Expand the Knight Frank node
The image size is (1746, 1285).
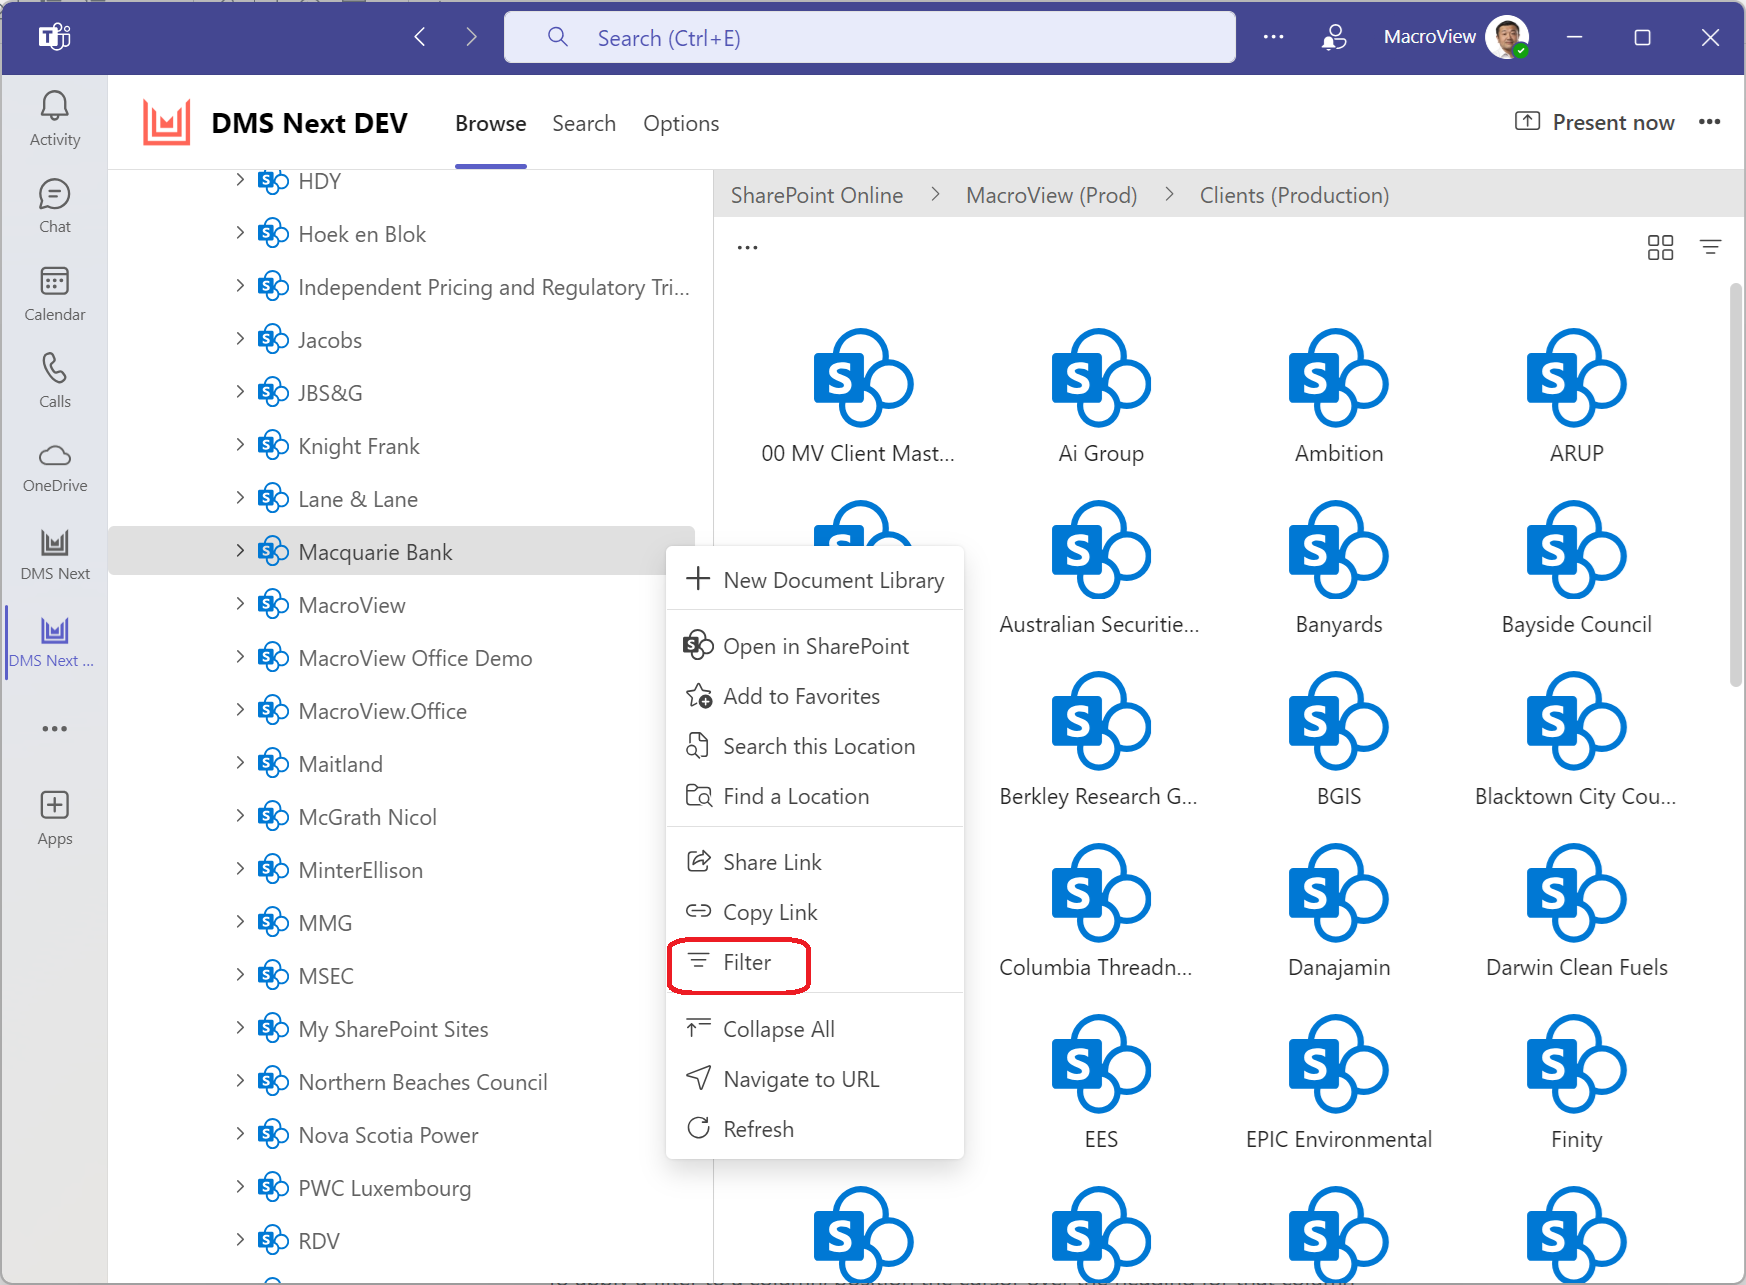click(240, 445)
